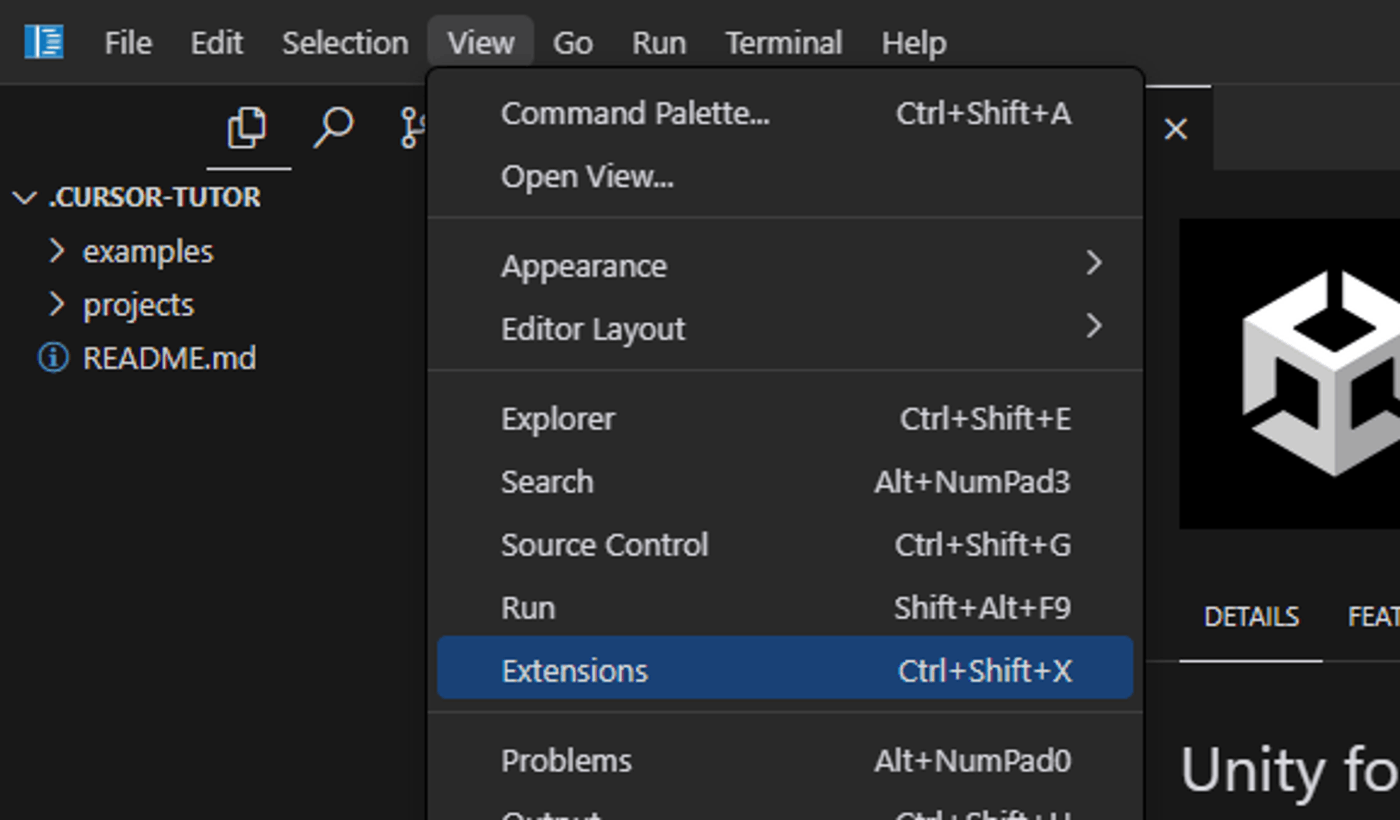Switch to the DETAILS tab
The width and height of the screenshot is (1400, 820).
pyautogui.click(x=1251, y=617)
